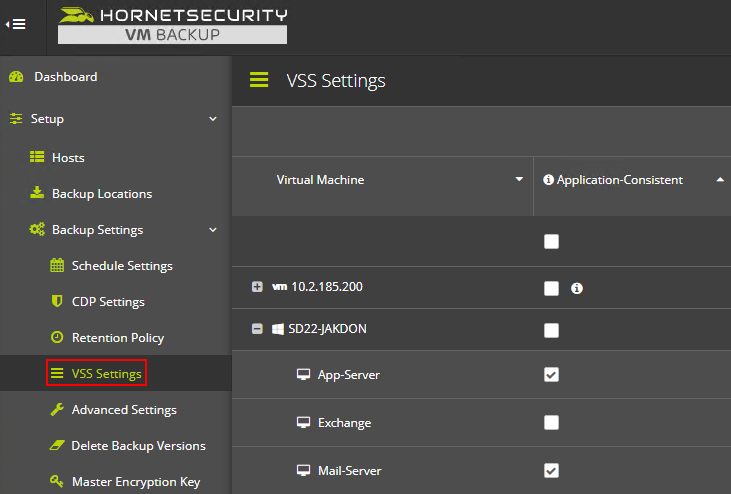The image size is (731, 494).
Task: Click info icon next to 10.2.185.200 checkbox
Action: point(577,288)
